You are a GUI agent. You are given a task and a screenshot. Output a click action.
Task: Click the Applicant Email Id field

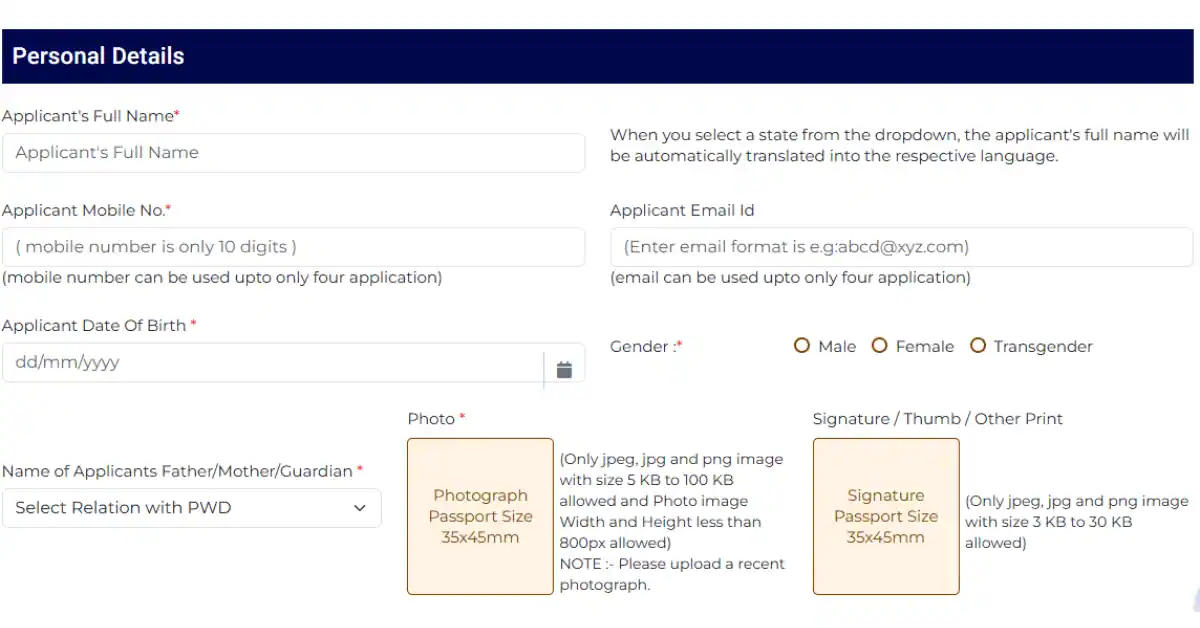[x=901, y=247]
